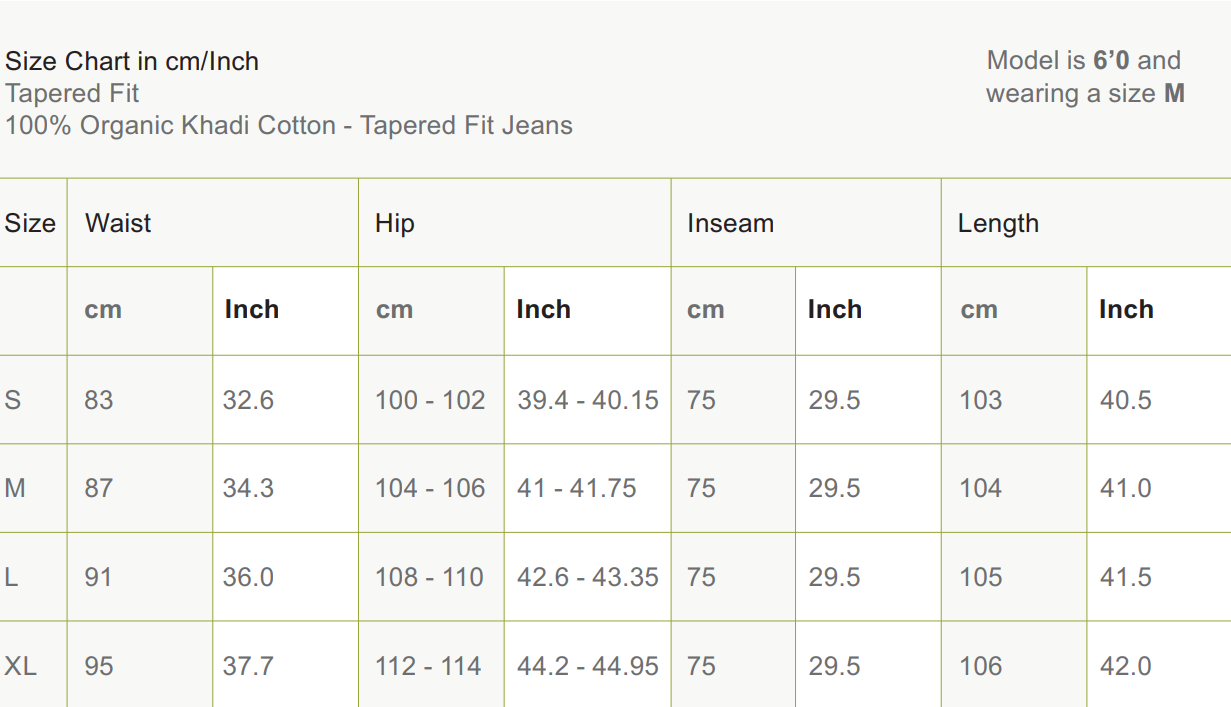Click the Waist column header
The height and width of the screenshot is (707, 1231).
118,223
